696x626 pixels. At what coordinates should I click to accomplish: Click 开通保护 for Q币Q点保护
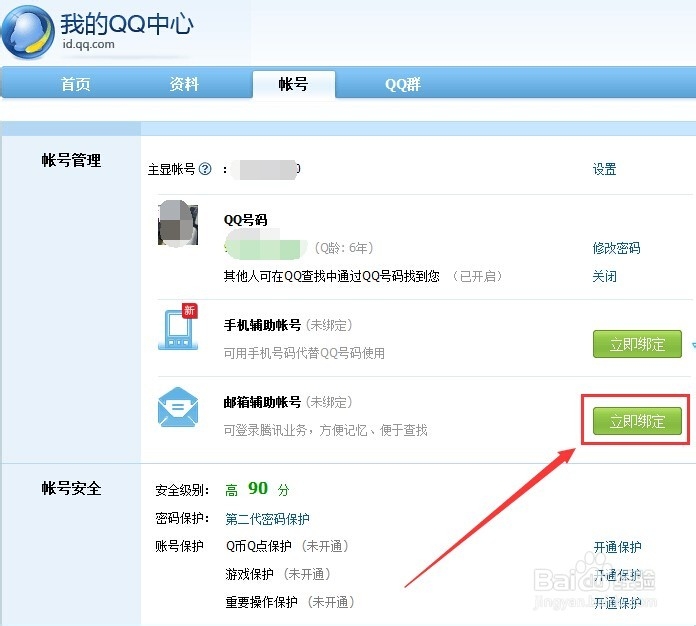[617, 547]
